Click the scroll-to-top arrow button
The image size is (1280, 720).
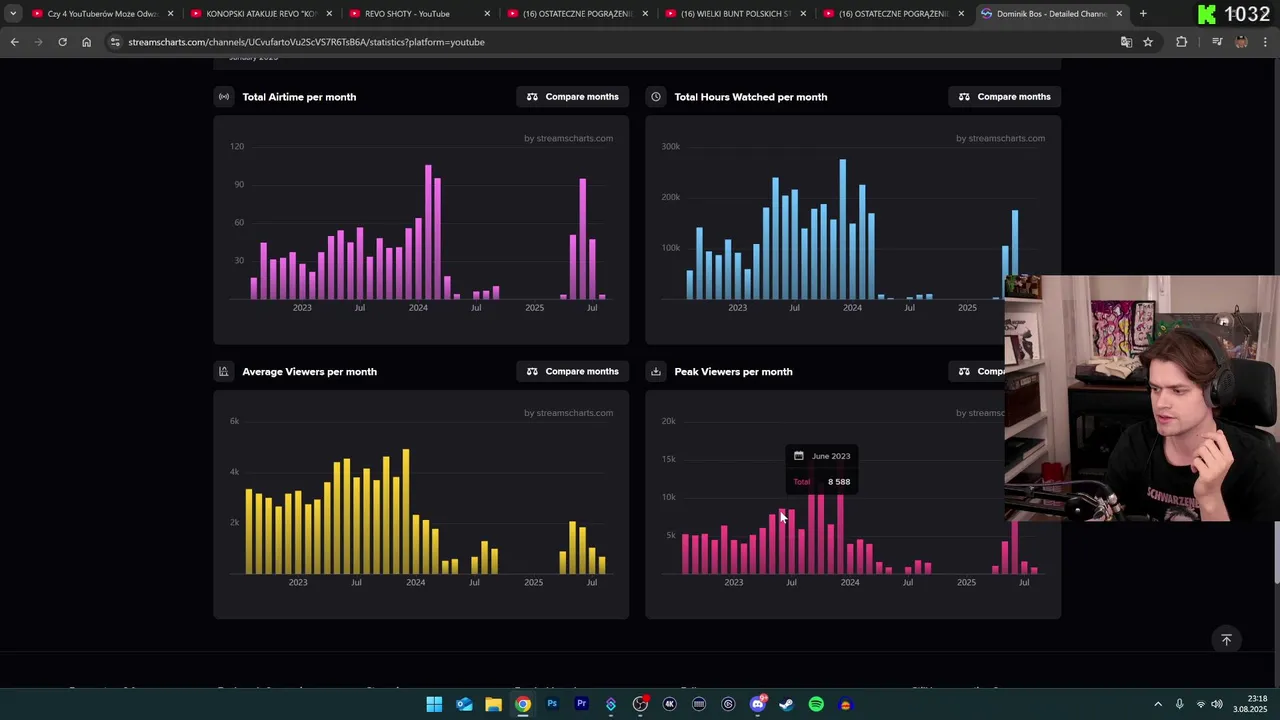coord(1226,640)
